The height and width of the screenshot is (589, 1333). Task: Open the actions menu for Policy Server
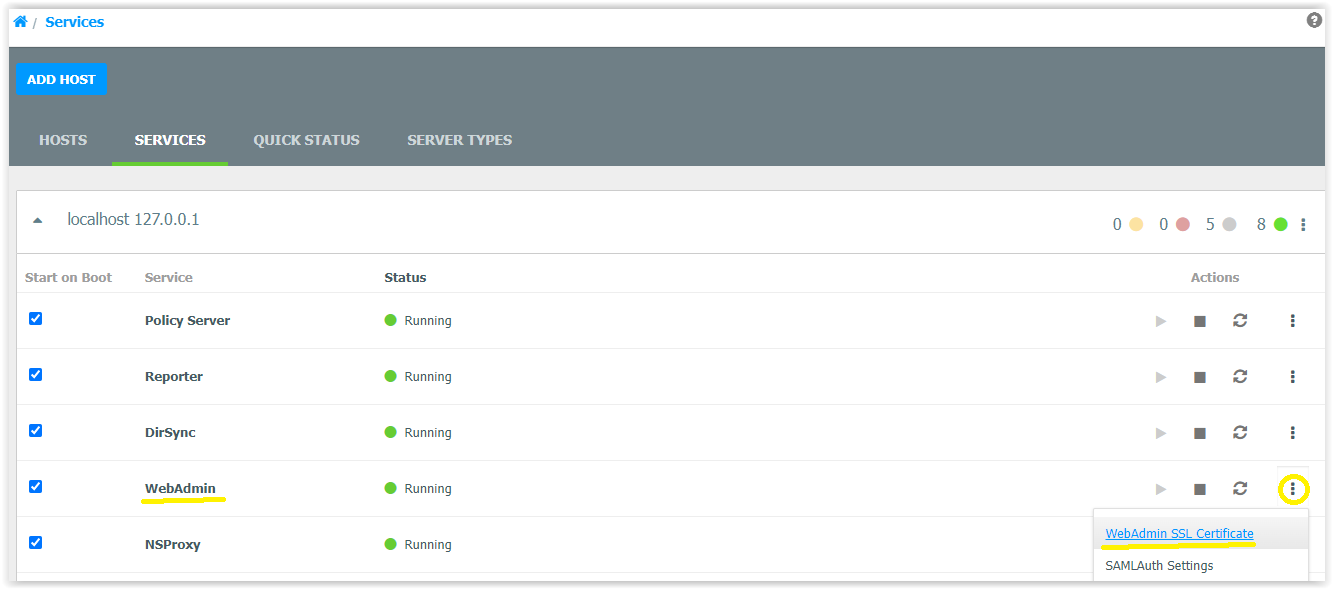coord(1293,320)
